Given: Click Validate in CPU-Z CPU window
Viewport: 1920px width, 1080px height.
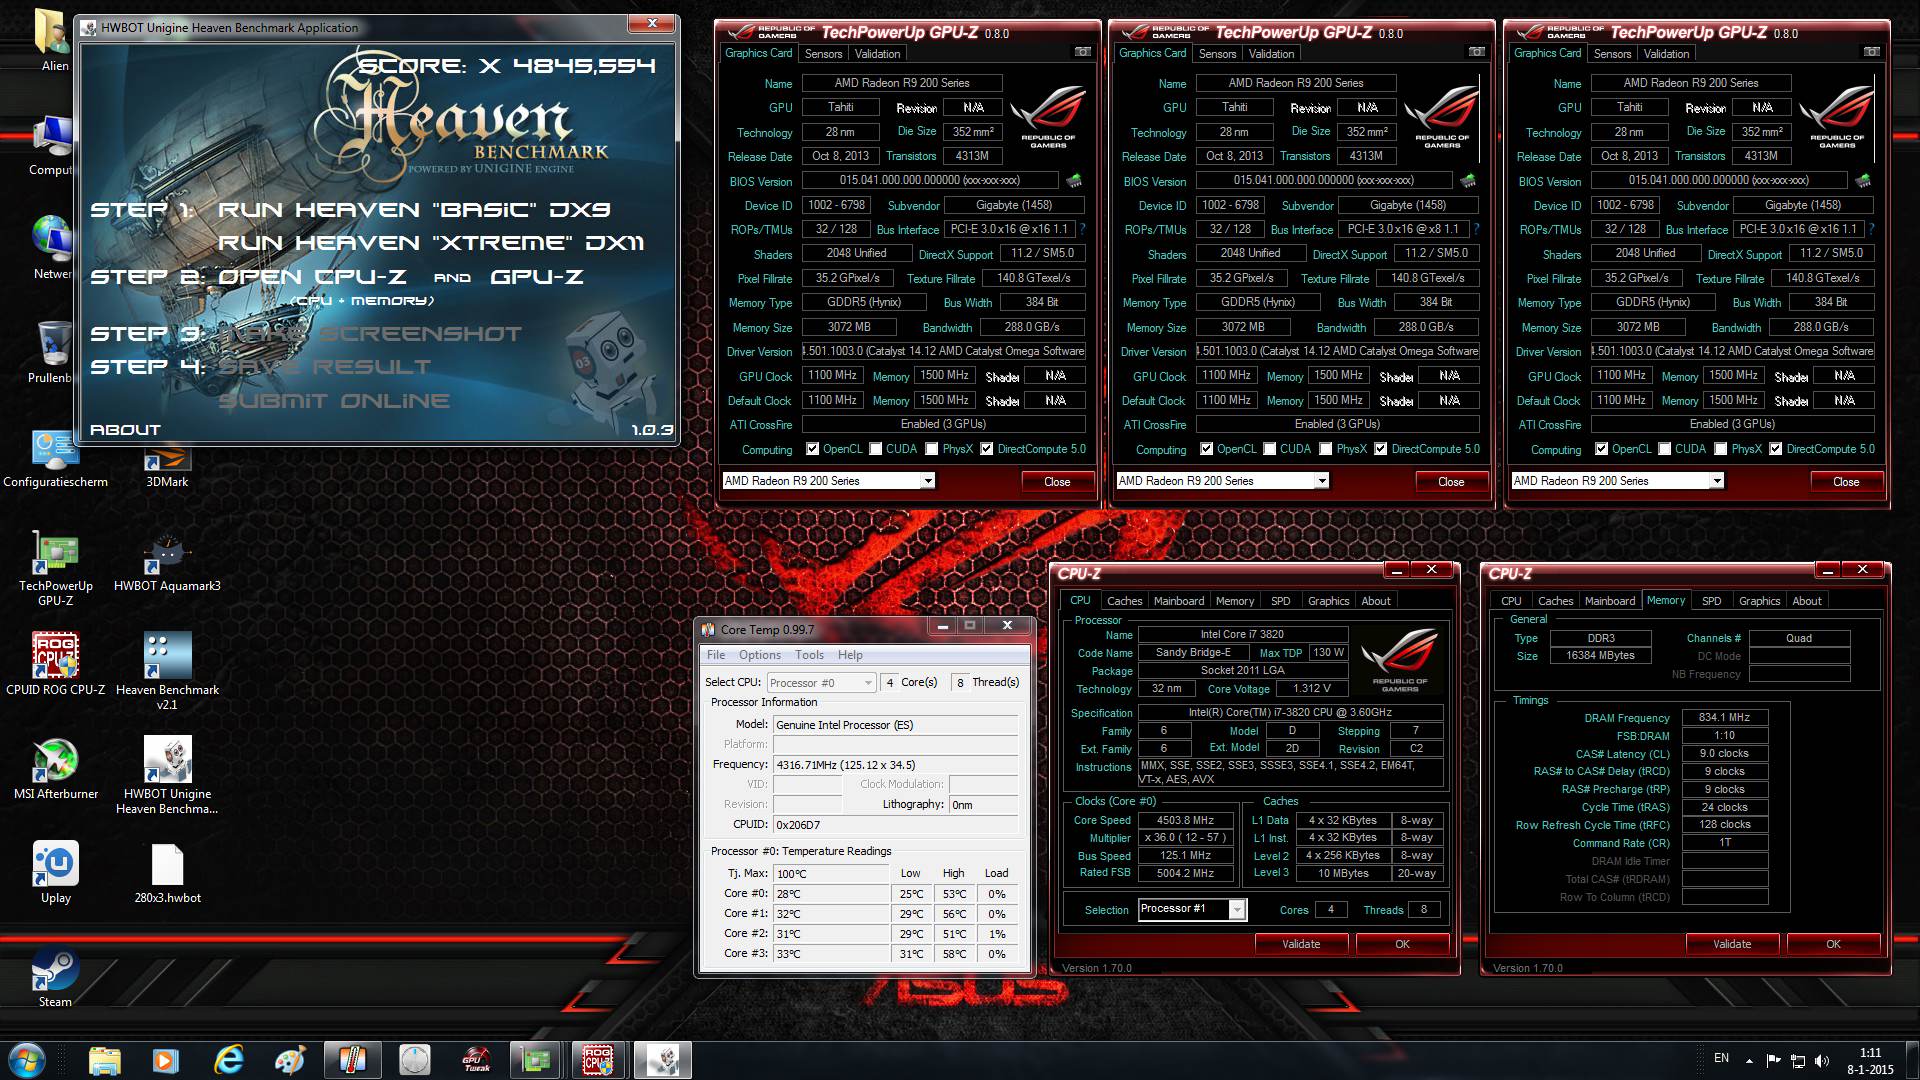Looking at the screenshot, I should tap(1301, 944).
